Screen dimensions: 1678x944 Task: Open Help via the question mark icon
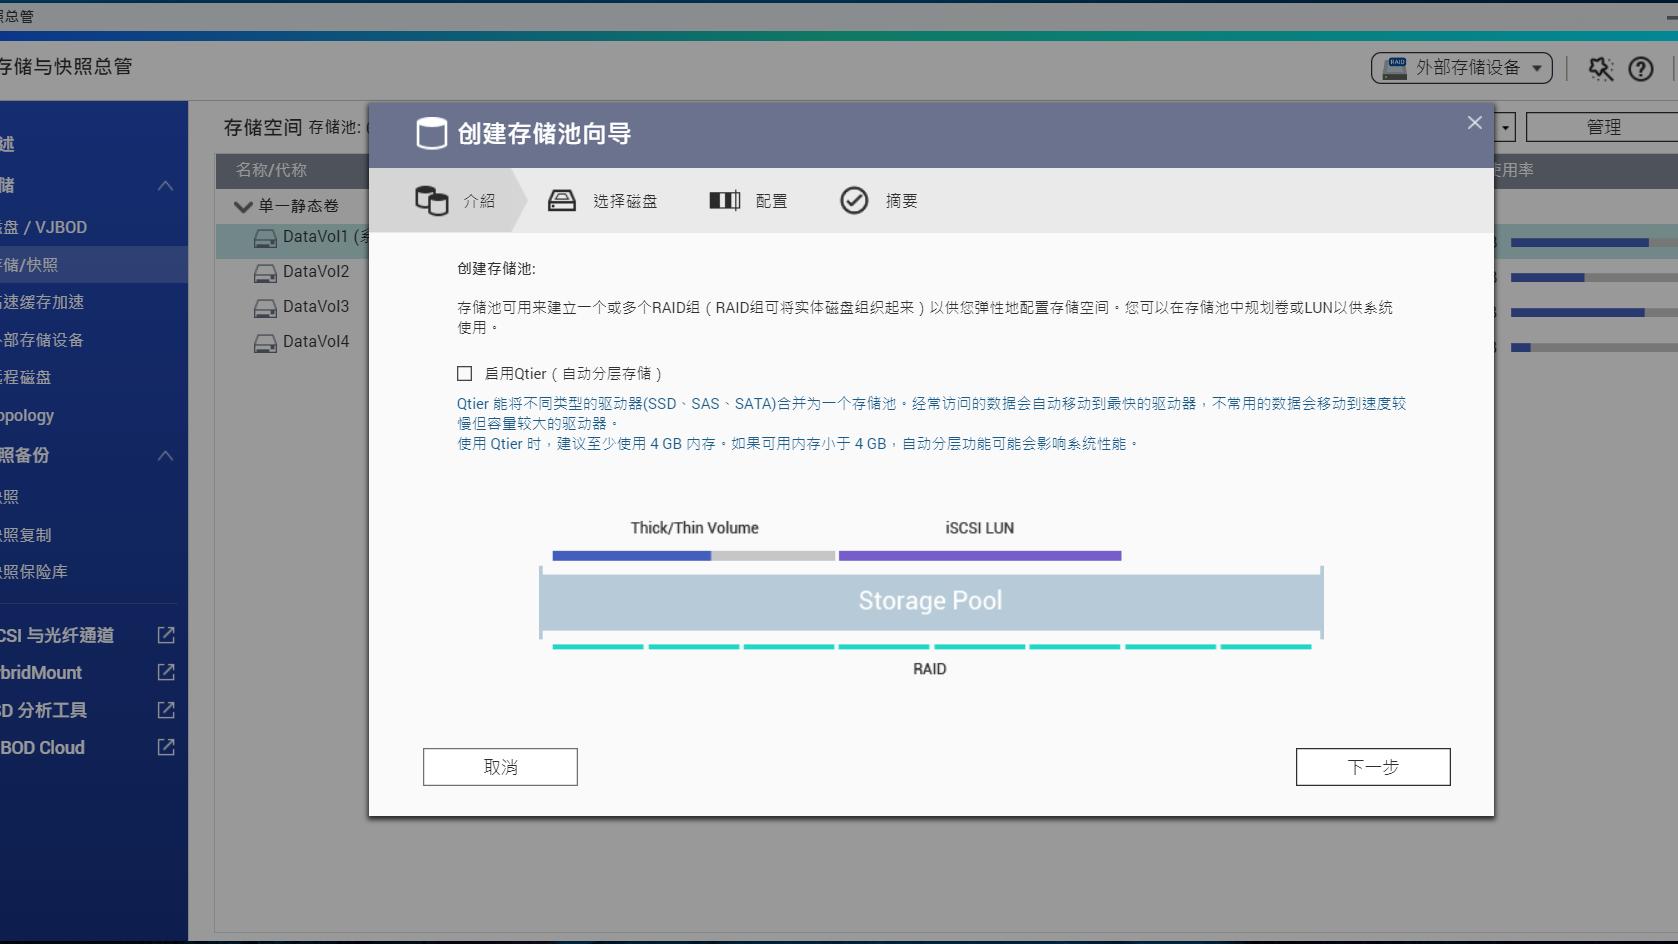click(1640, 69)
